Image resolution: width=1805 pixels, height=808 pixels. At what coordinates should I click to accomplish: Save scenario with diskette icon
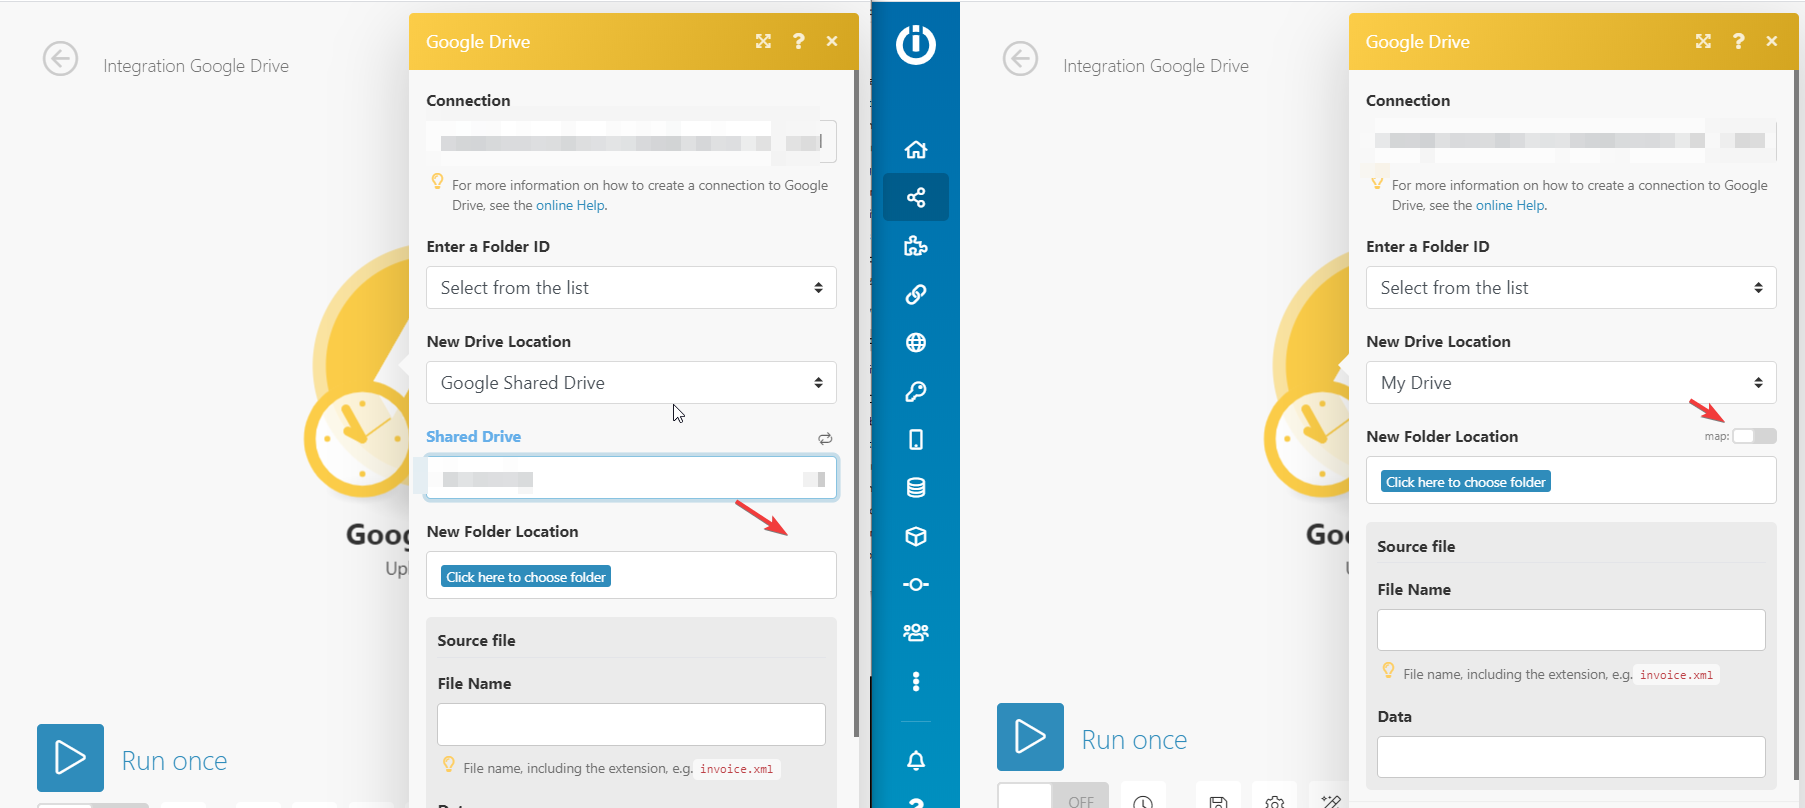point(1218,800)
